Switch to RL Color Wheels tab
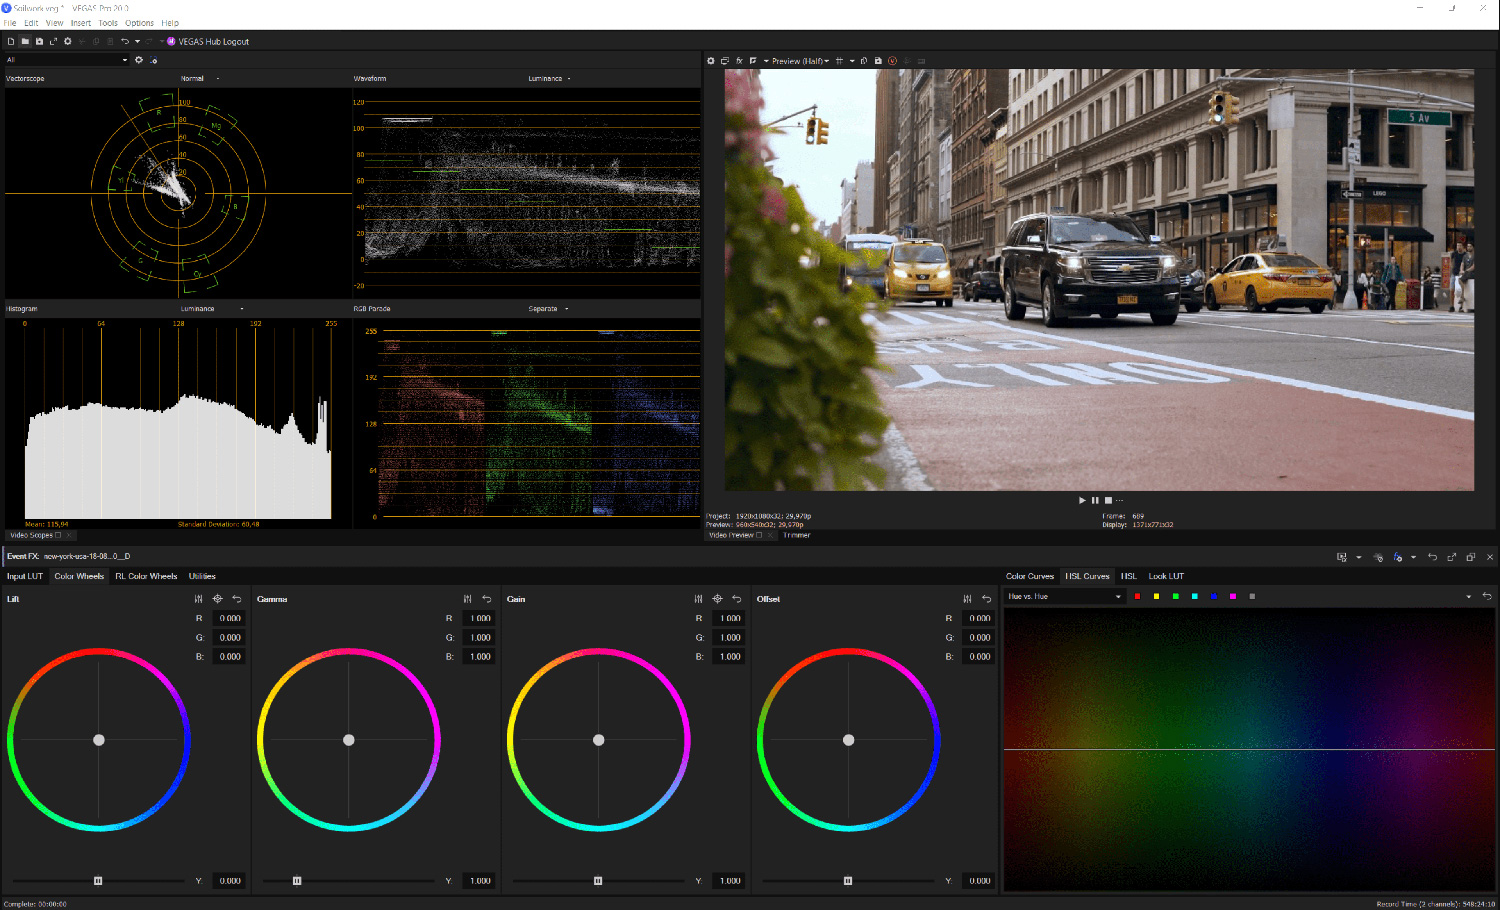 [146, 576]
